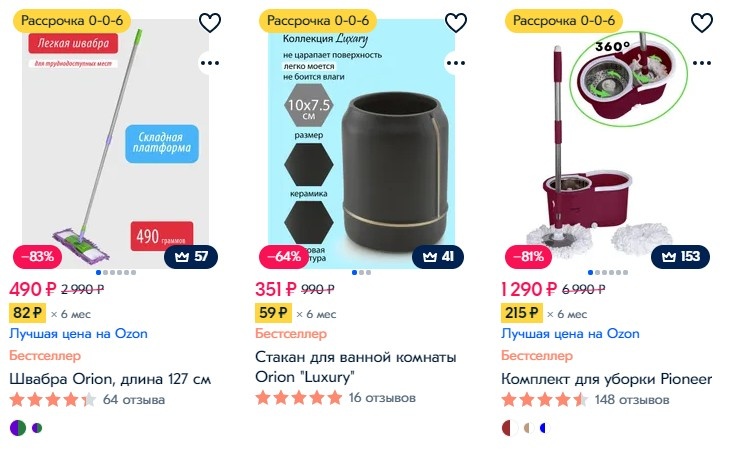
Task: Click Рассрочка 0-0-6 label on Pioneer card
Action: click(x=564, y=21)
